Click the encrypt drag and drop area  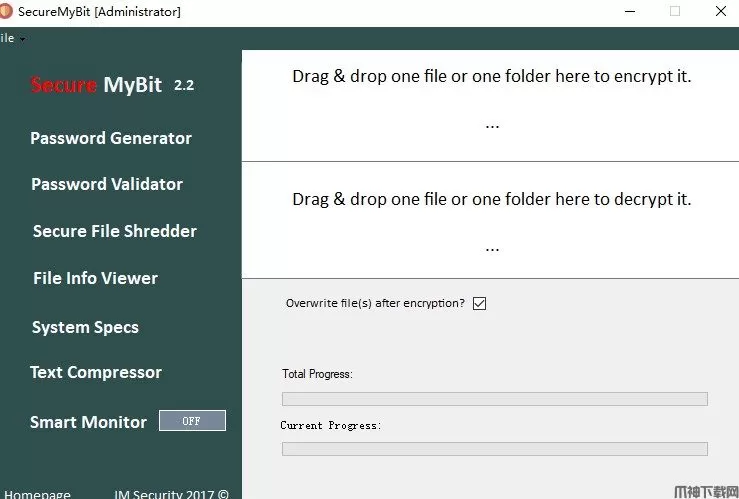click(x=491, y=105)
